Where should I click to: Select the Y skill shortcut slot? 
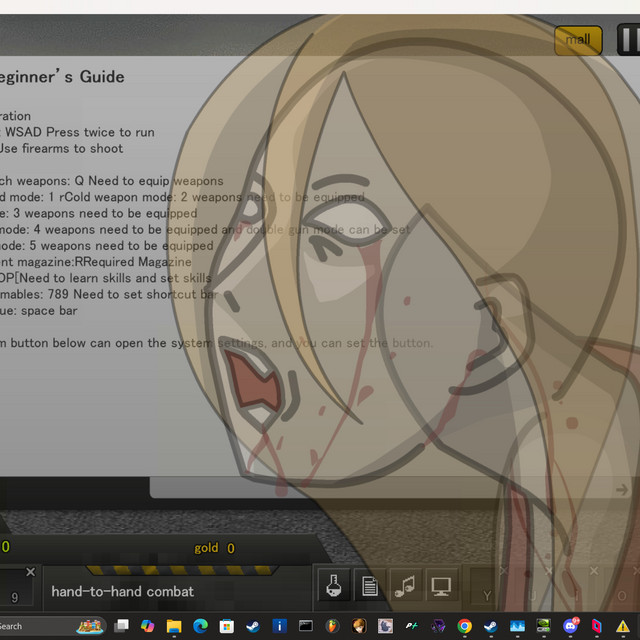pos(487,587)
